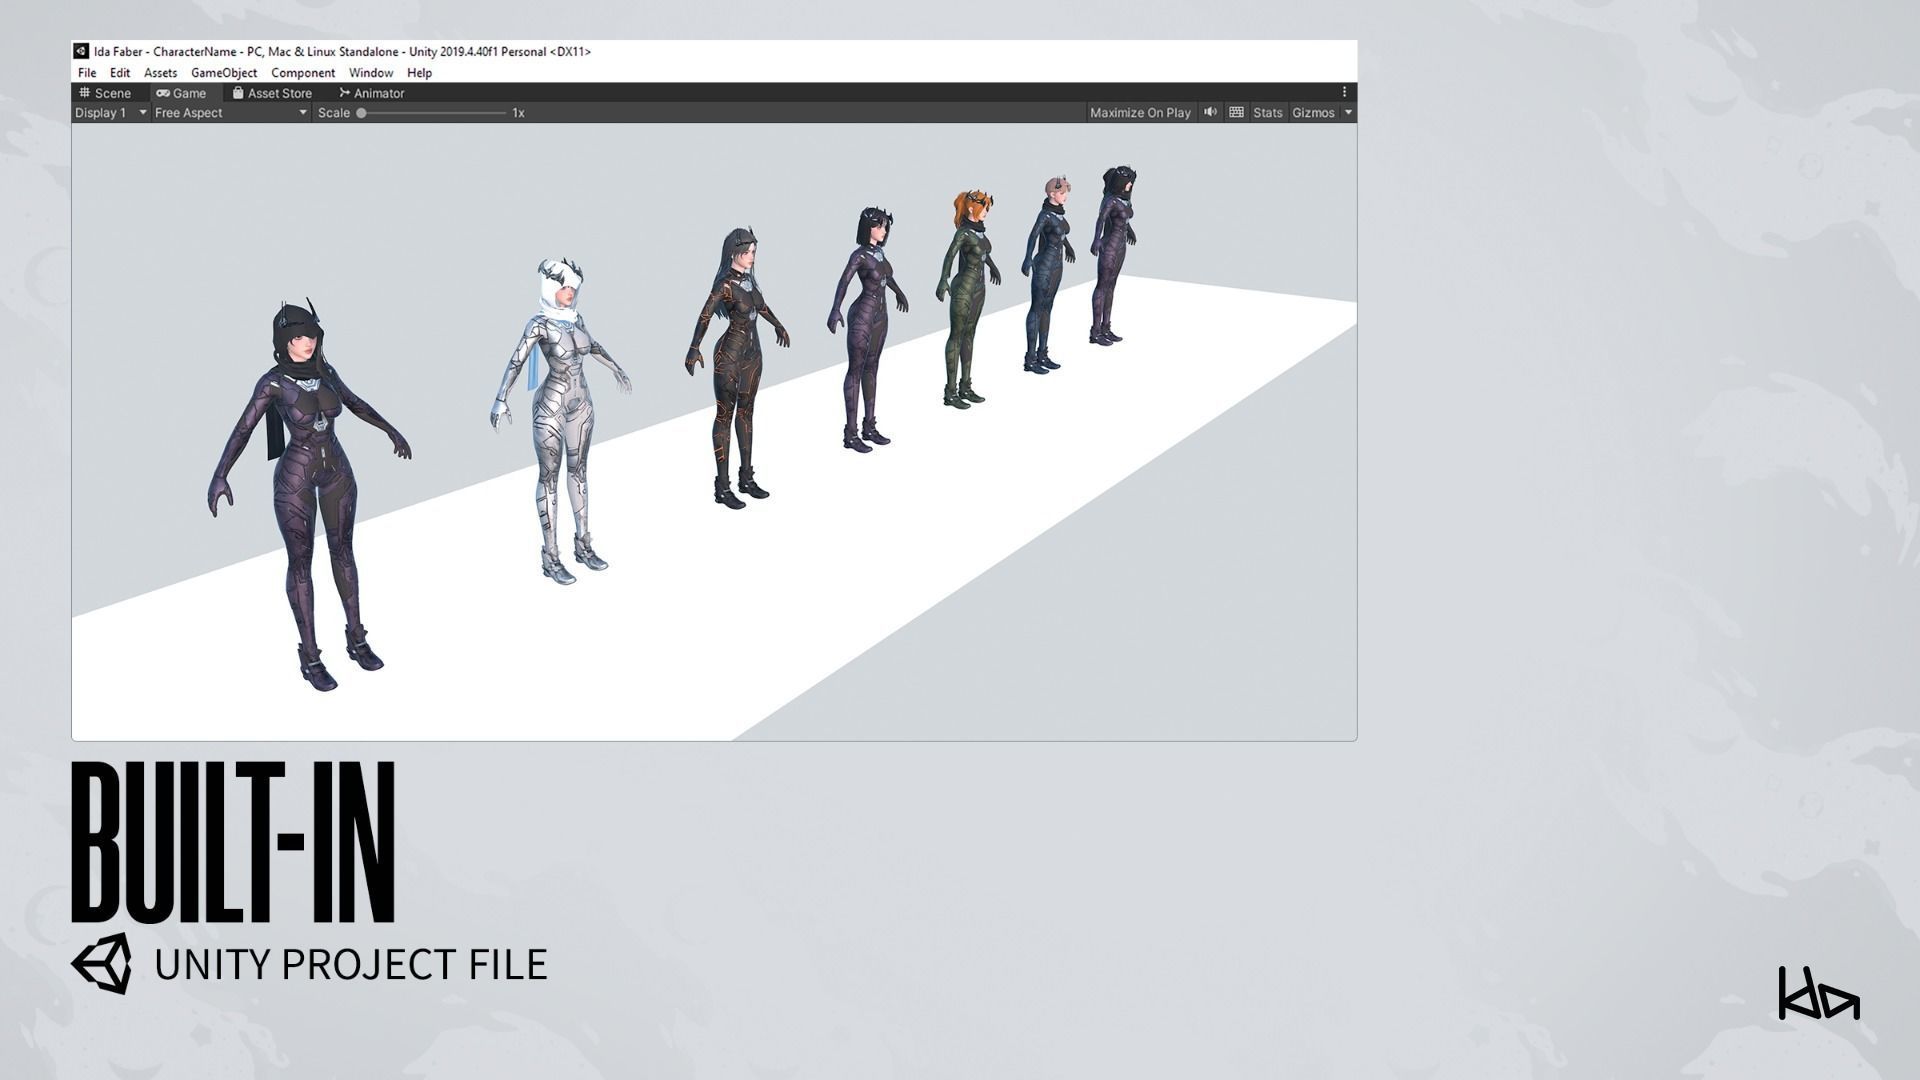
Task: Click the Scale slider handle
Action: coord(361,113)
